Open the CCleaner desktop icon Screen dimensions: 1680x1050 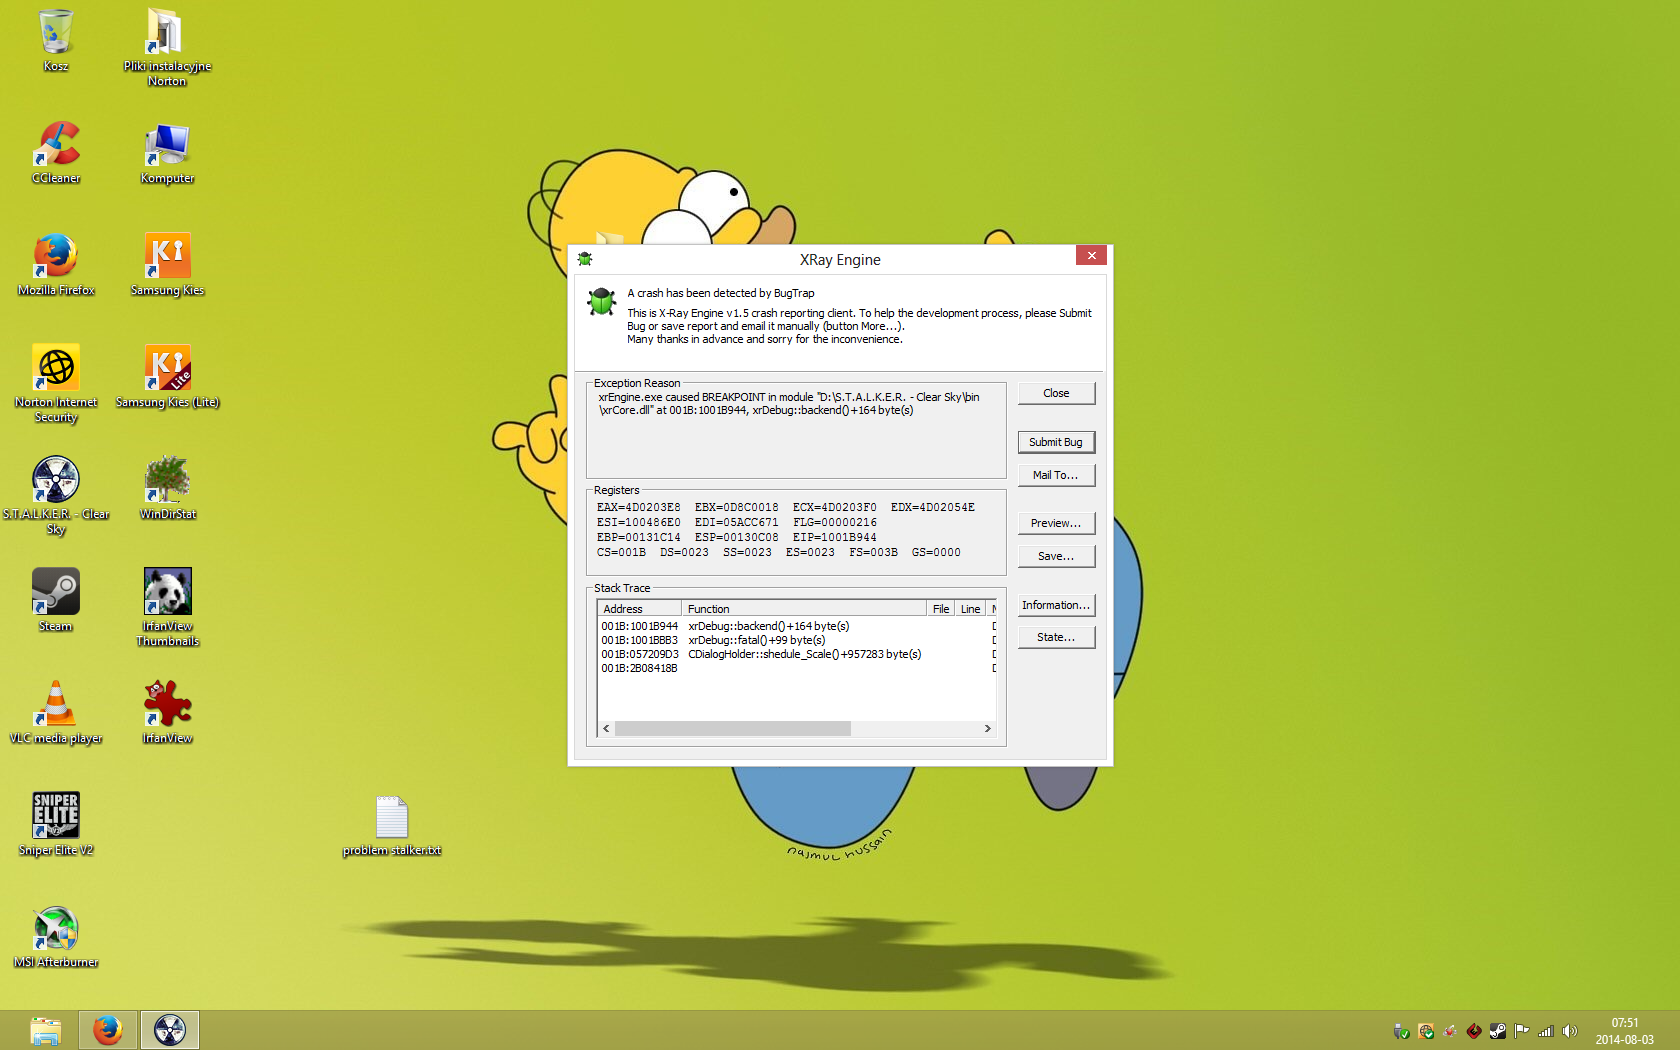56,152
